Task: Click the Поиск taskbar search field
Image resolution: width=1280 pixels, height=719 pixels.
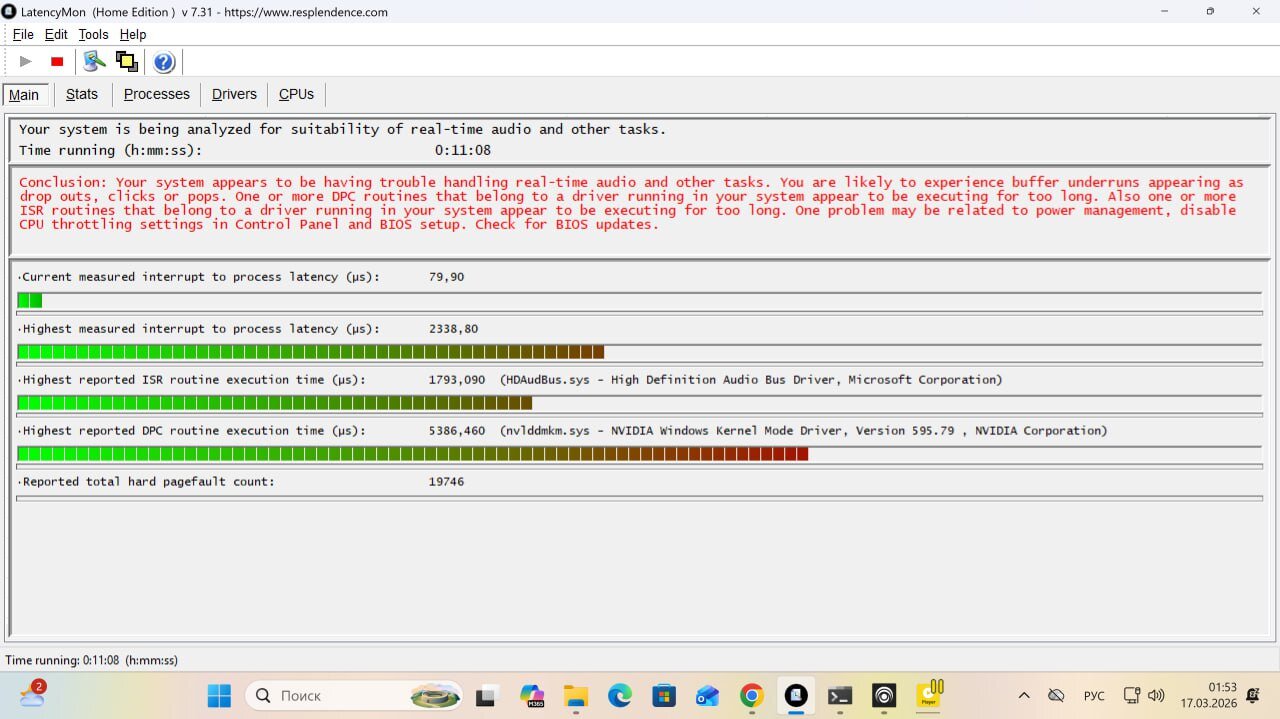Action: coord(330,696)
